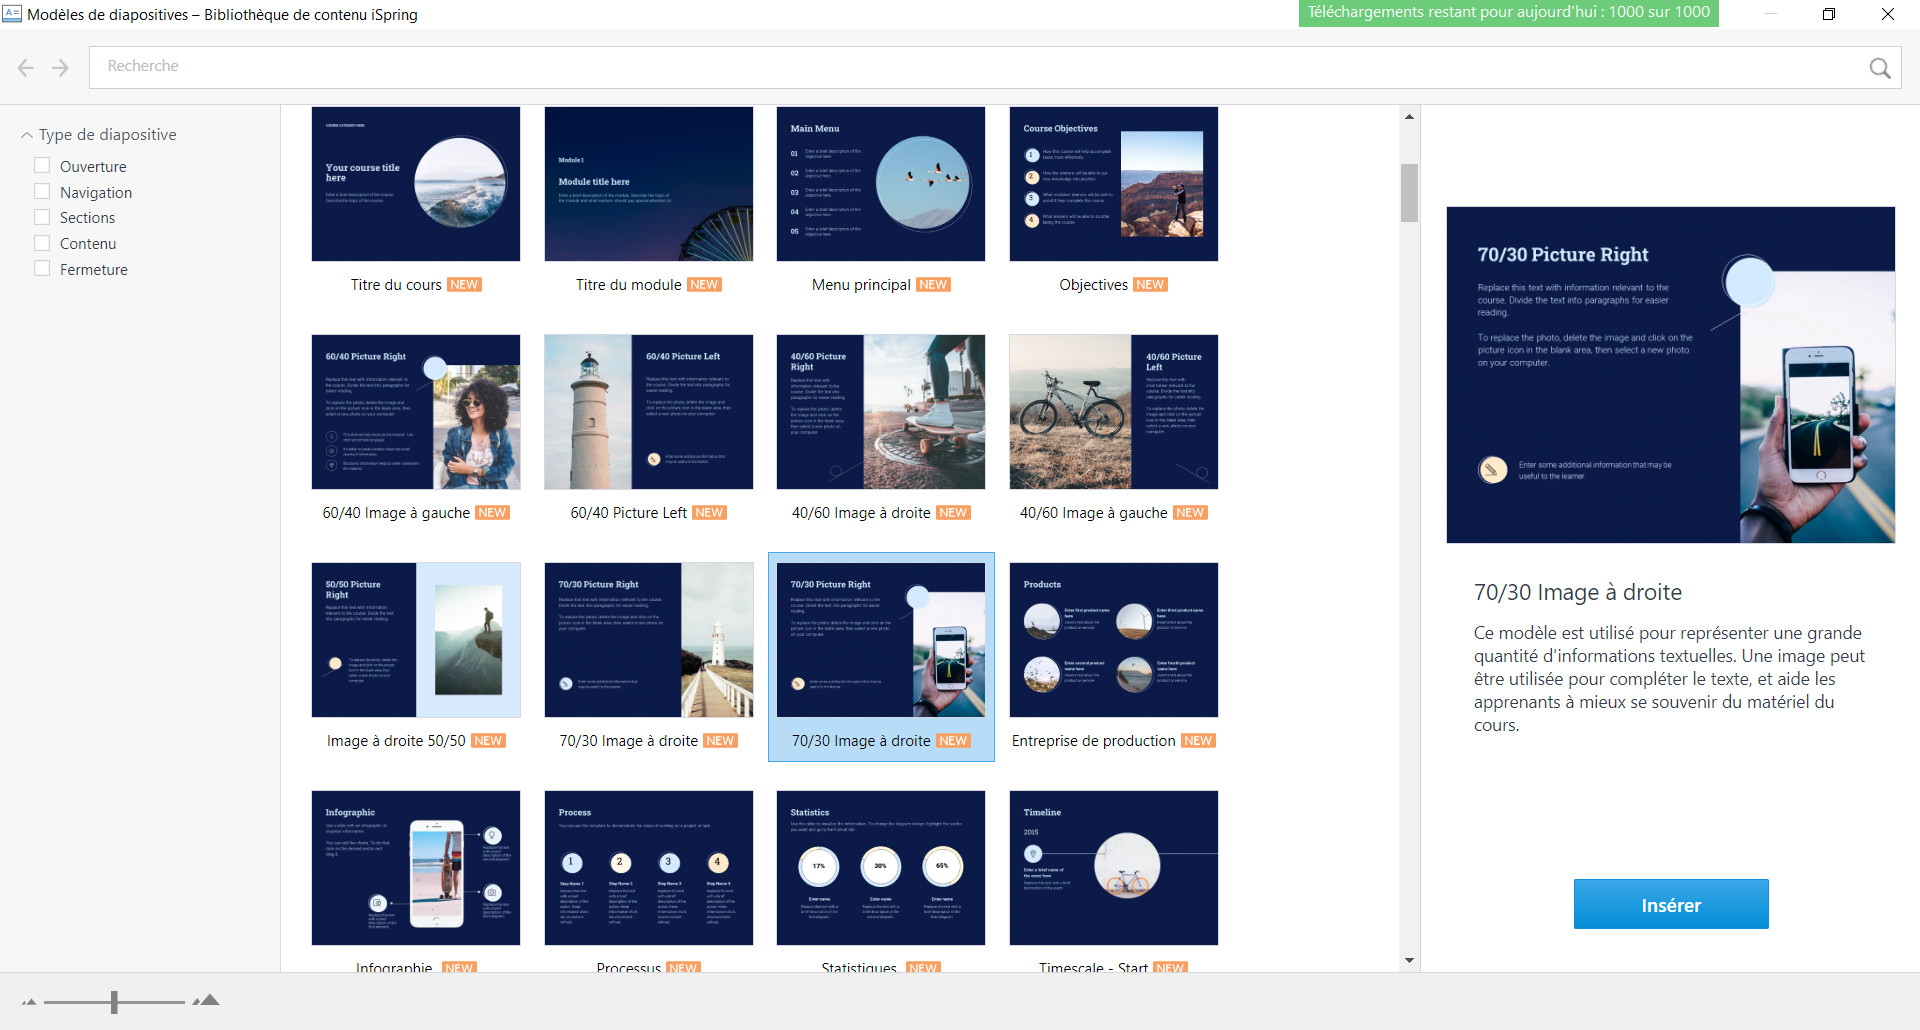Viewport: 1920px width, 1030px height.
Task: Click the forward navigation arrow
Action: click(60, 67)
